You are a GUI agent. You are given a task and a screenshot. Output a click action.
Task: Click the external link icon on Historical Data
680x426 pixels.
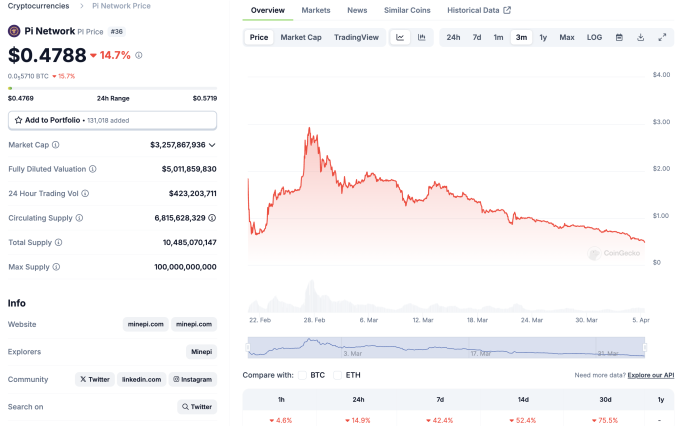507,10
